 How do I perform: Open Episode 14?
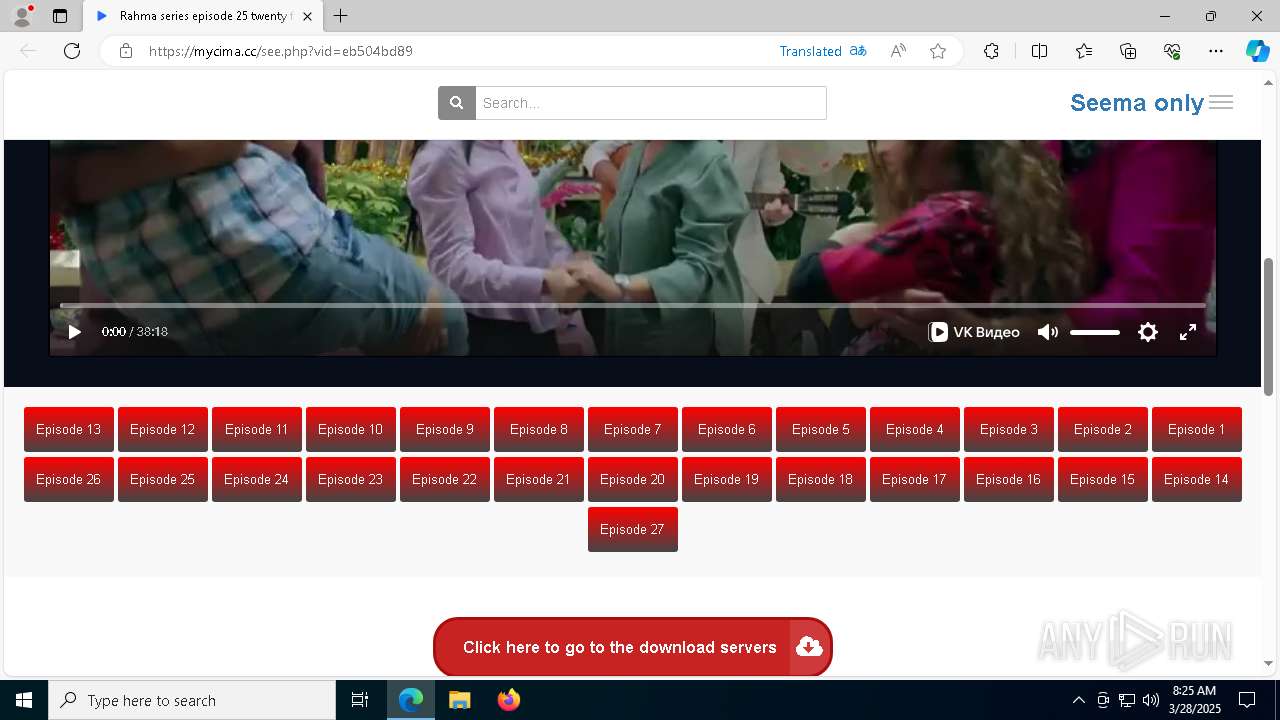(x=1197, y=479)
